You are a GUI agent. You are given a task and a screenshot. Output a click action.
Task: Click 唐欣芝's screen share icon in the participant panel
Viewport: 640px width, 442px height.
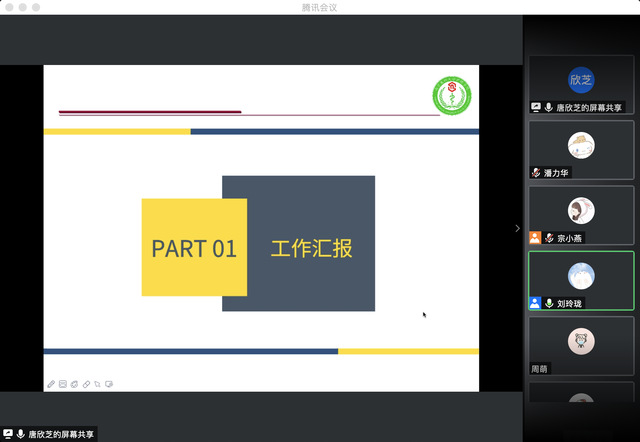pyautogui.click(x=536, y=107)
